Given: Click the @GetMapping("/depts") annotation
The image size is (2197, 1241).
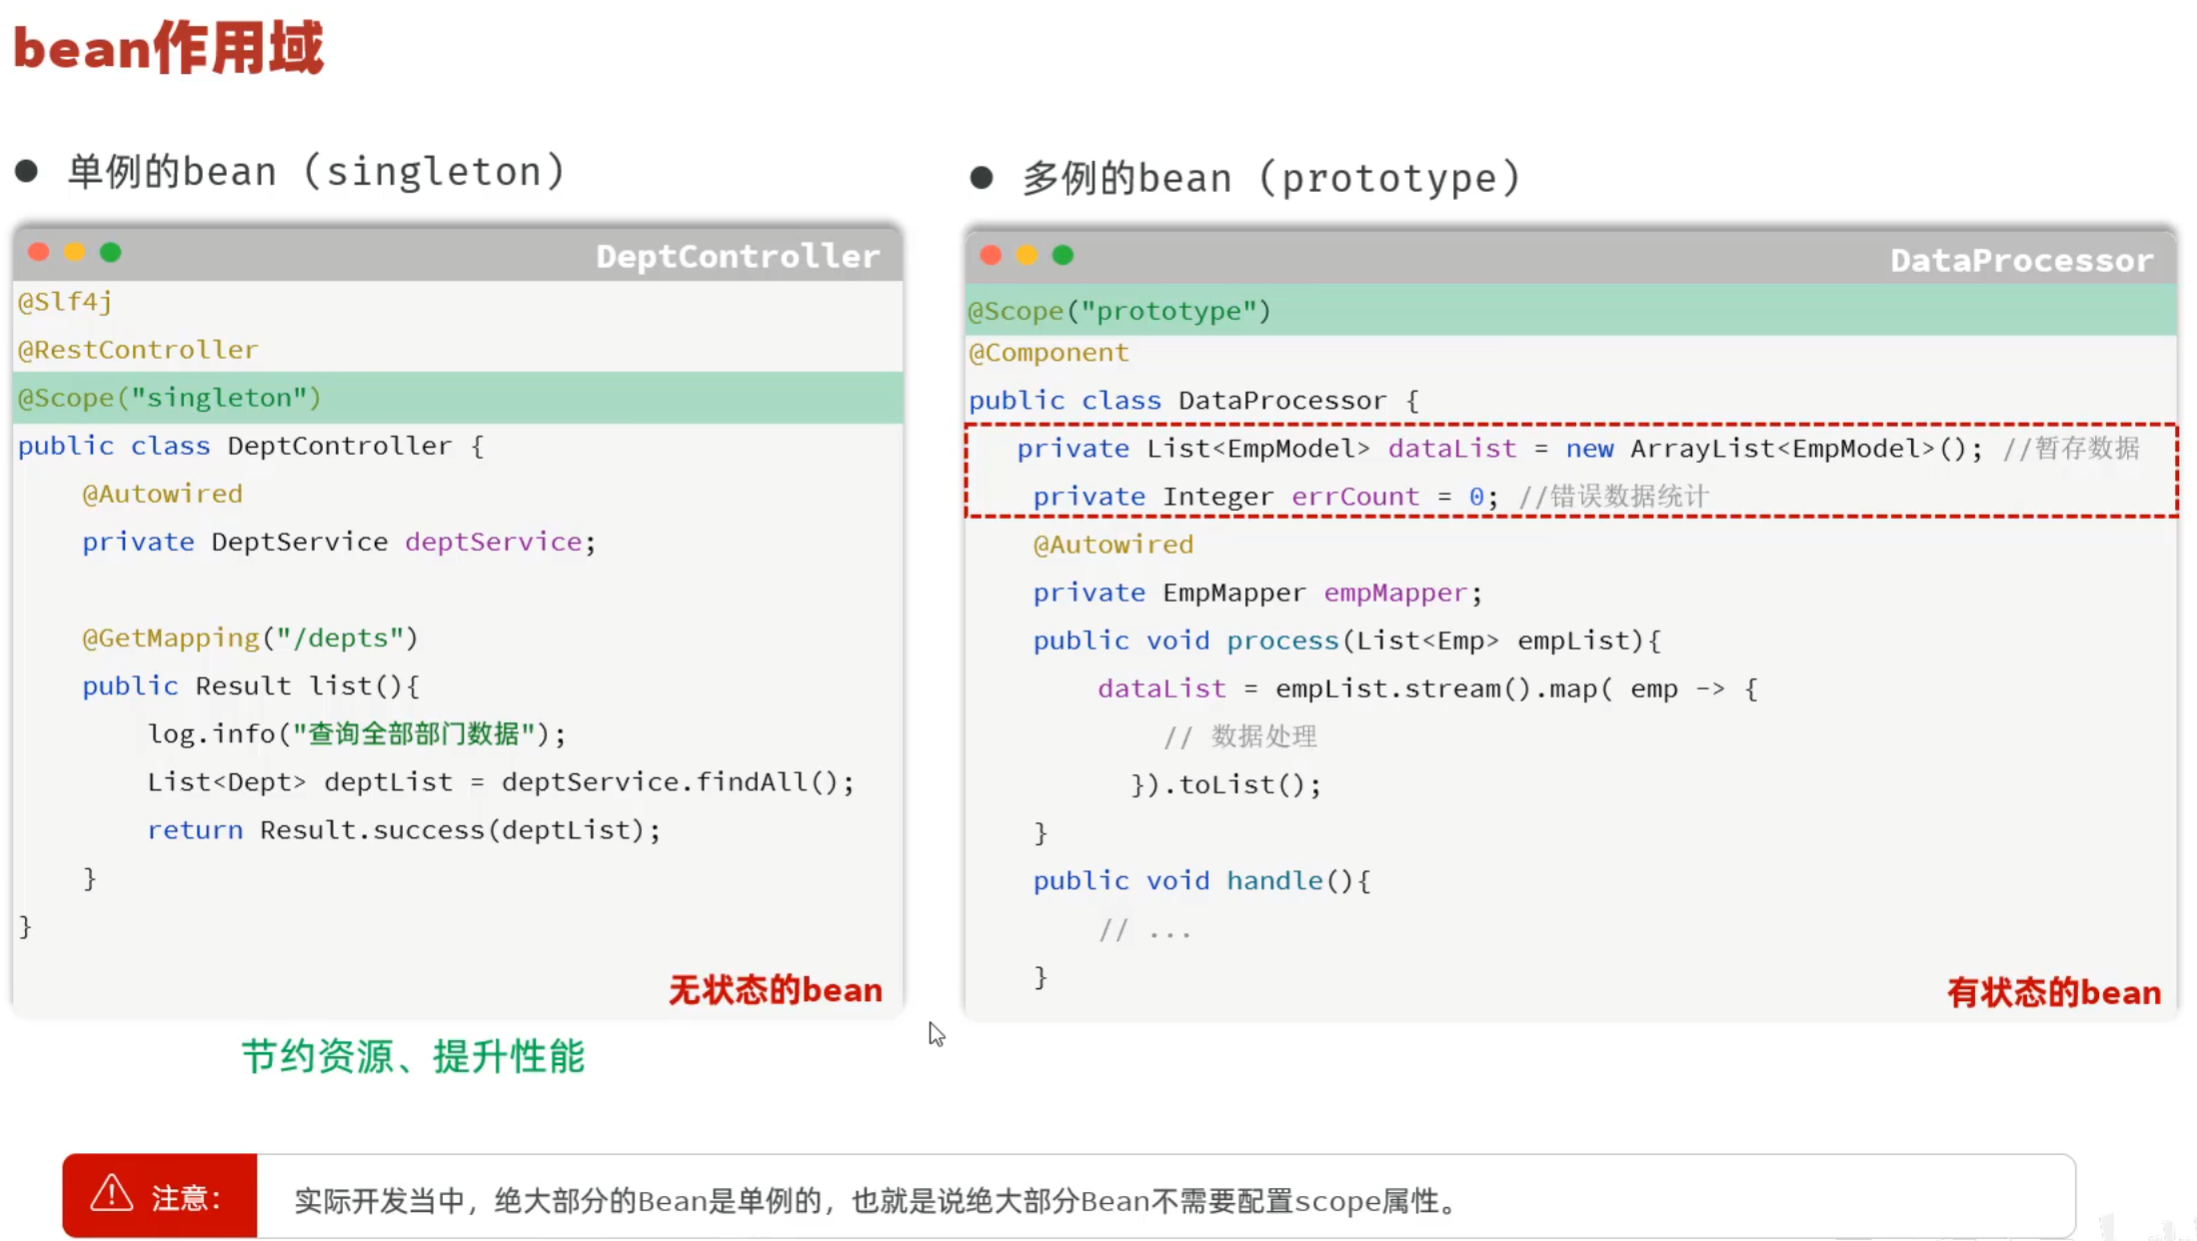Looking at the screenshot, I should tap(250, 638).
